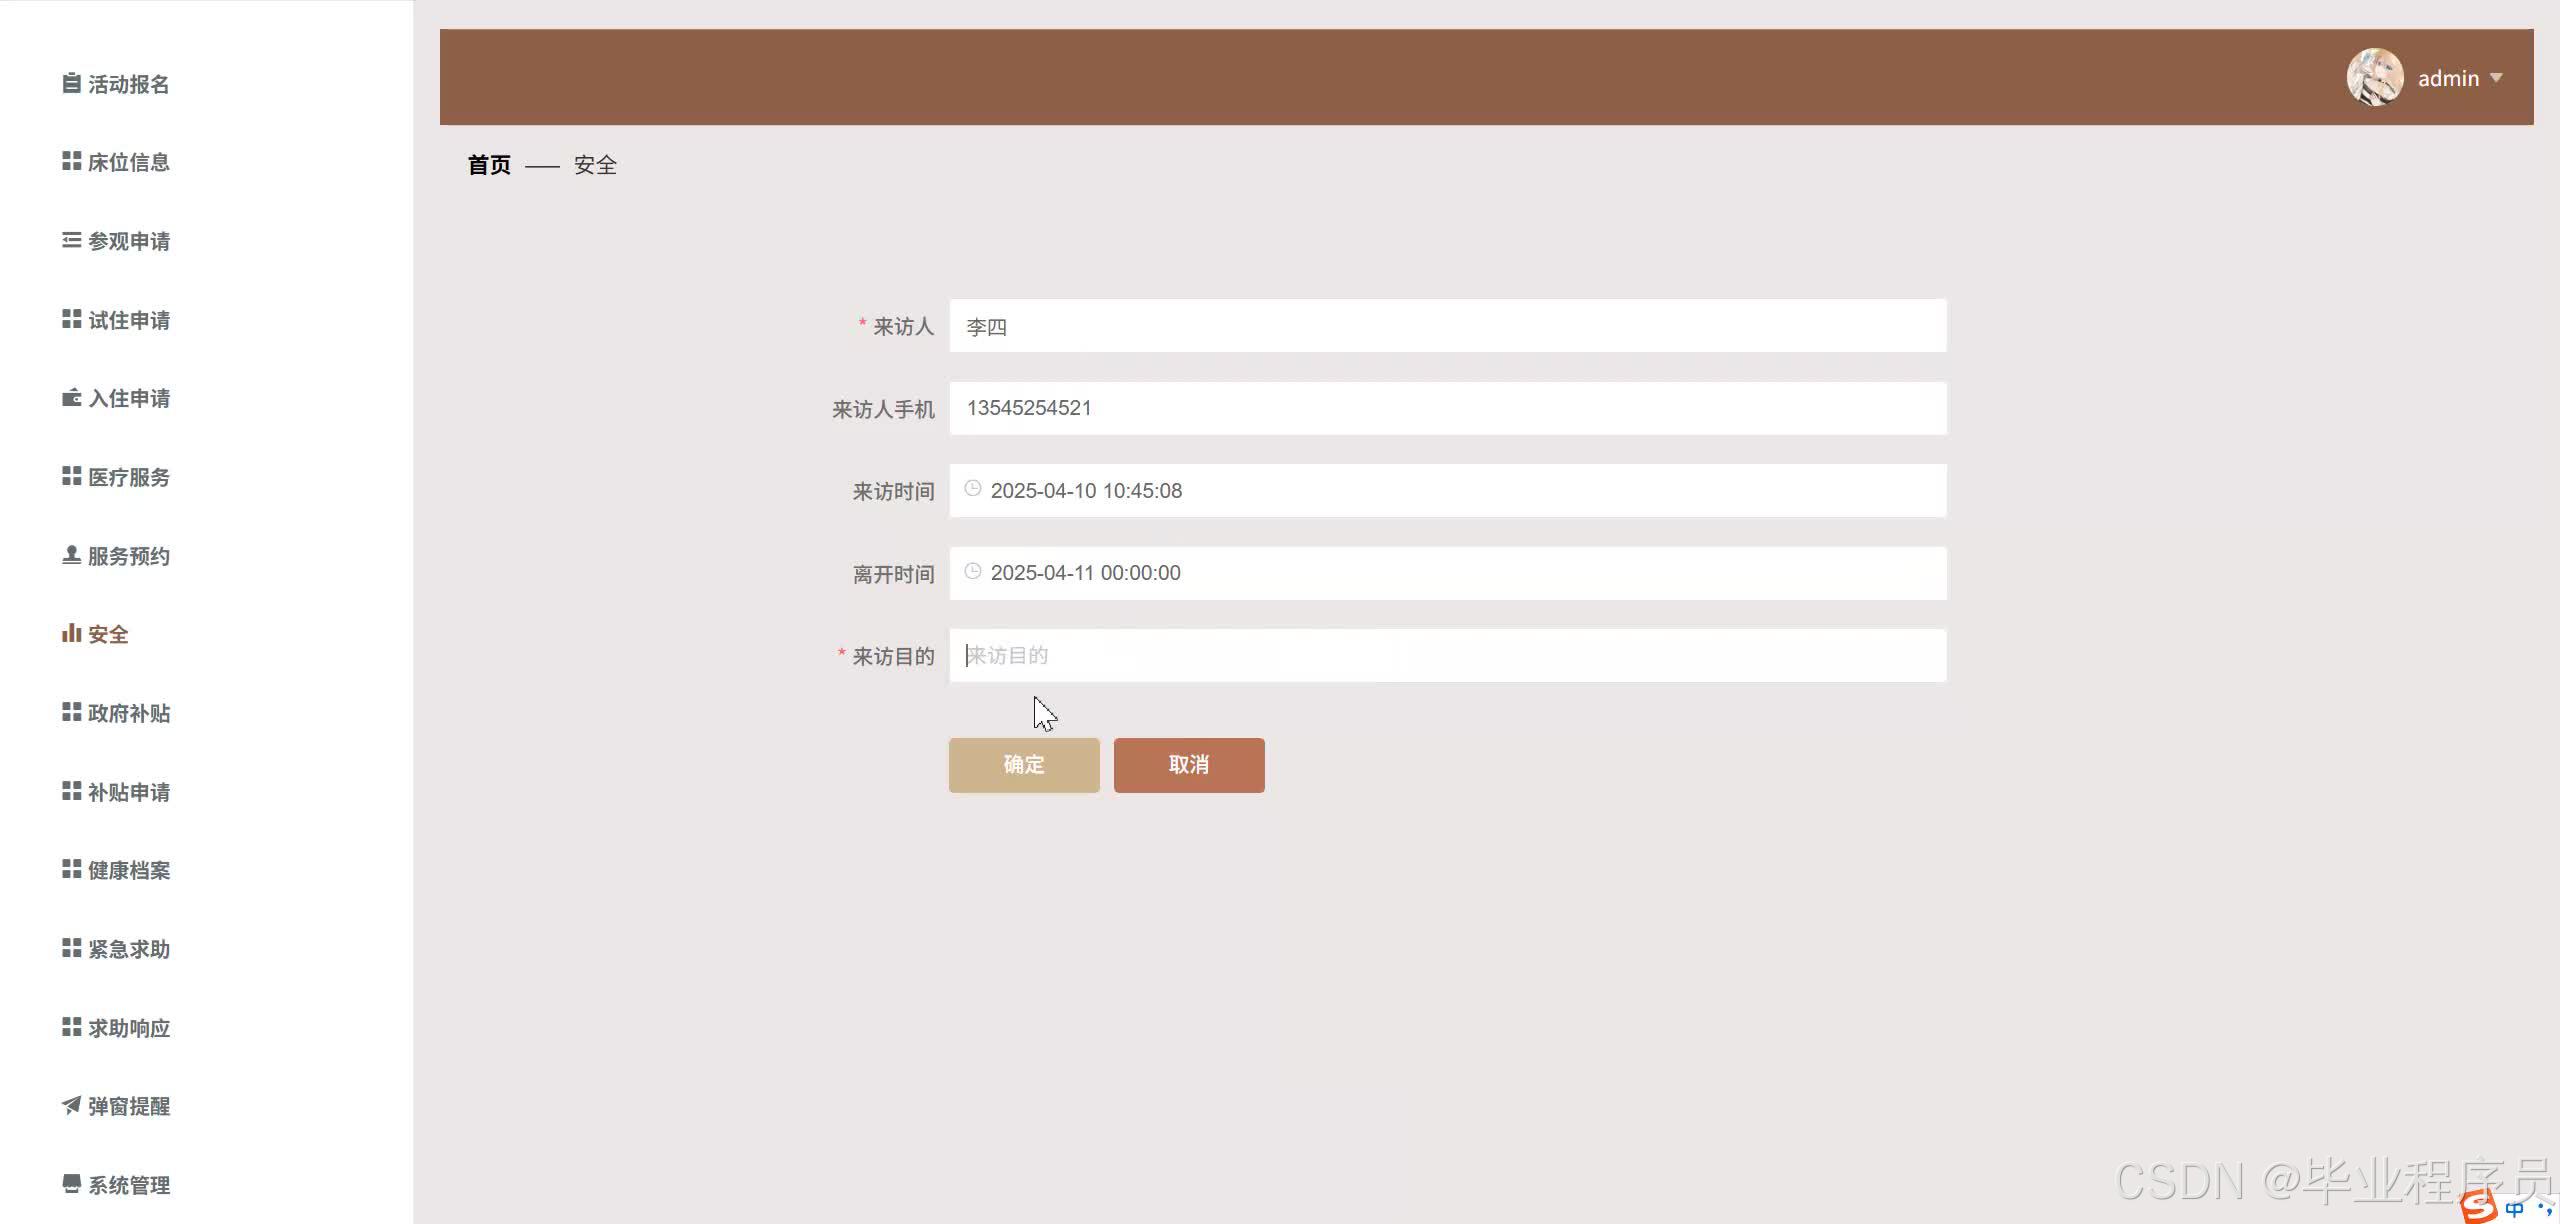This screenshot has height=1224, width=2560.
Task: Click the list icon beside 参观申请
Action: click(x=71, y=240)
